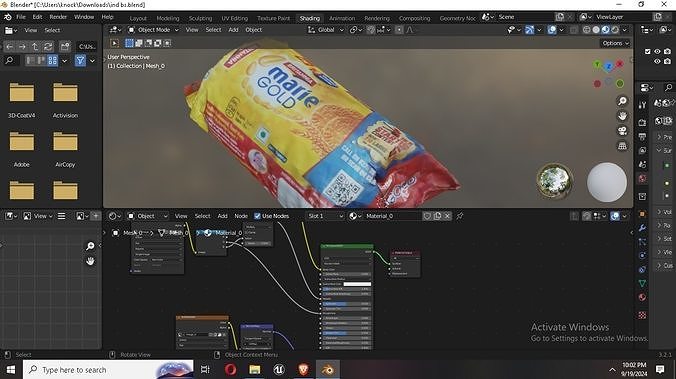Open the viewport Add menu
This screenshot has width=676, height=379.
click(x=233, y=30)
